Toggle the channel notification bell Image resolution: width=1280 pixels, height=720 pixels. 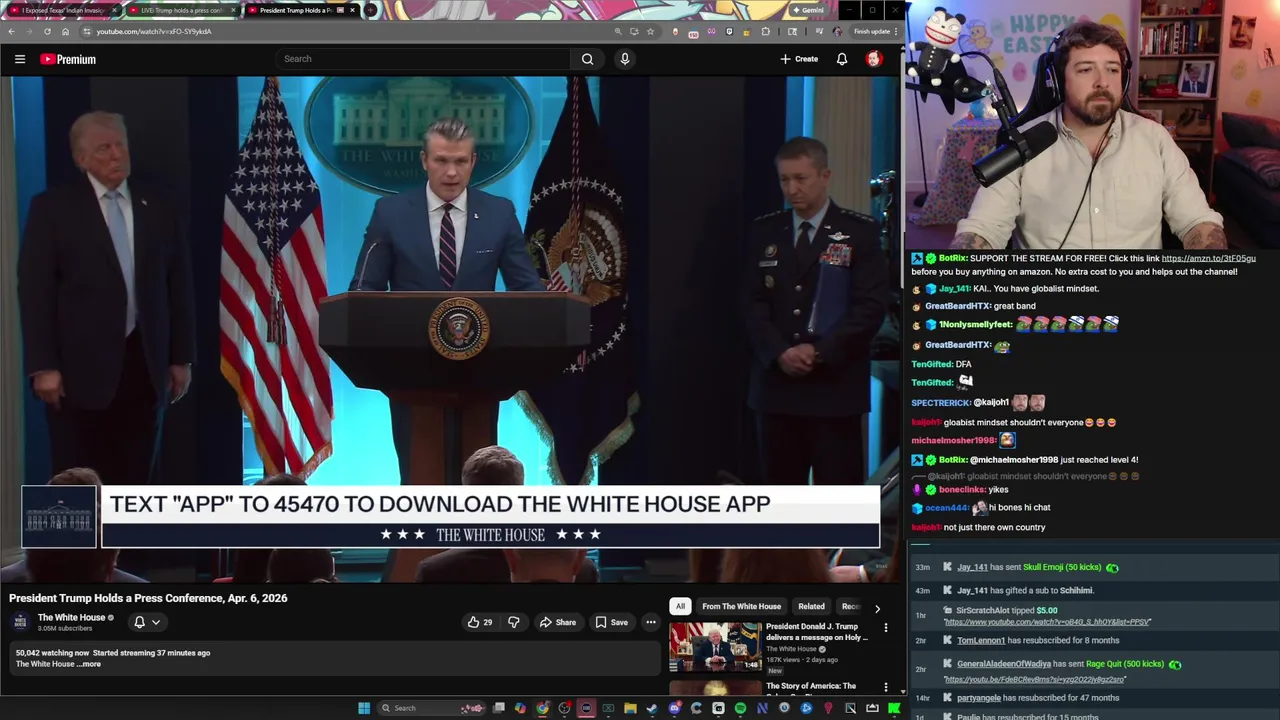pos(139,622)
